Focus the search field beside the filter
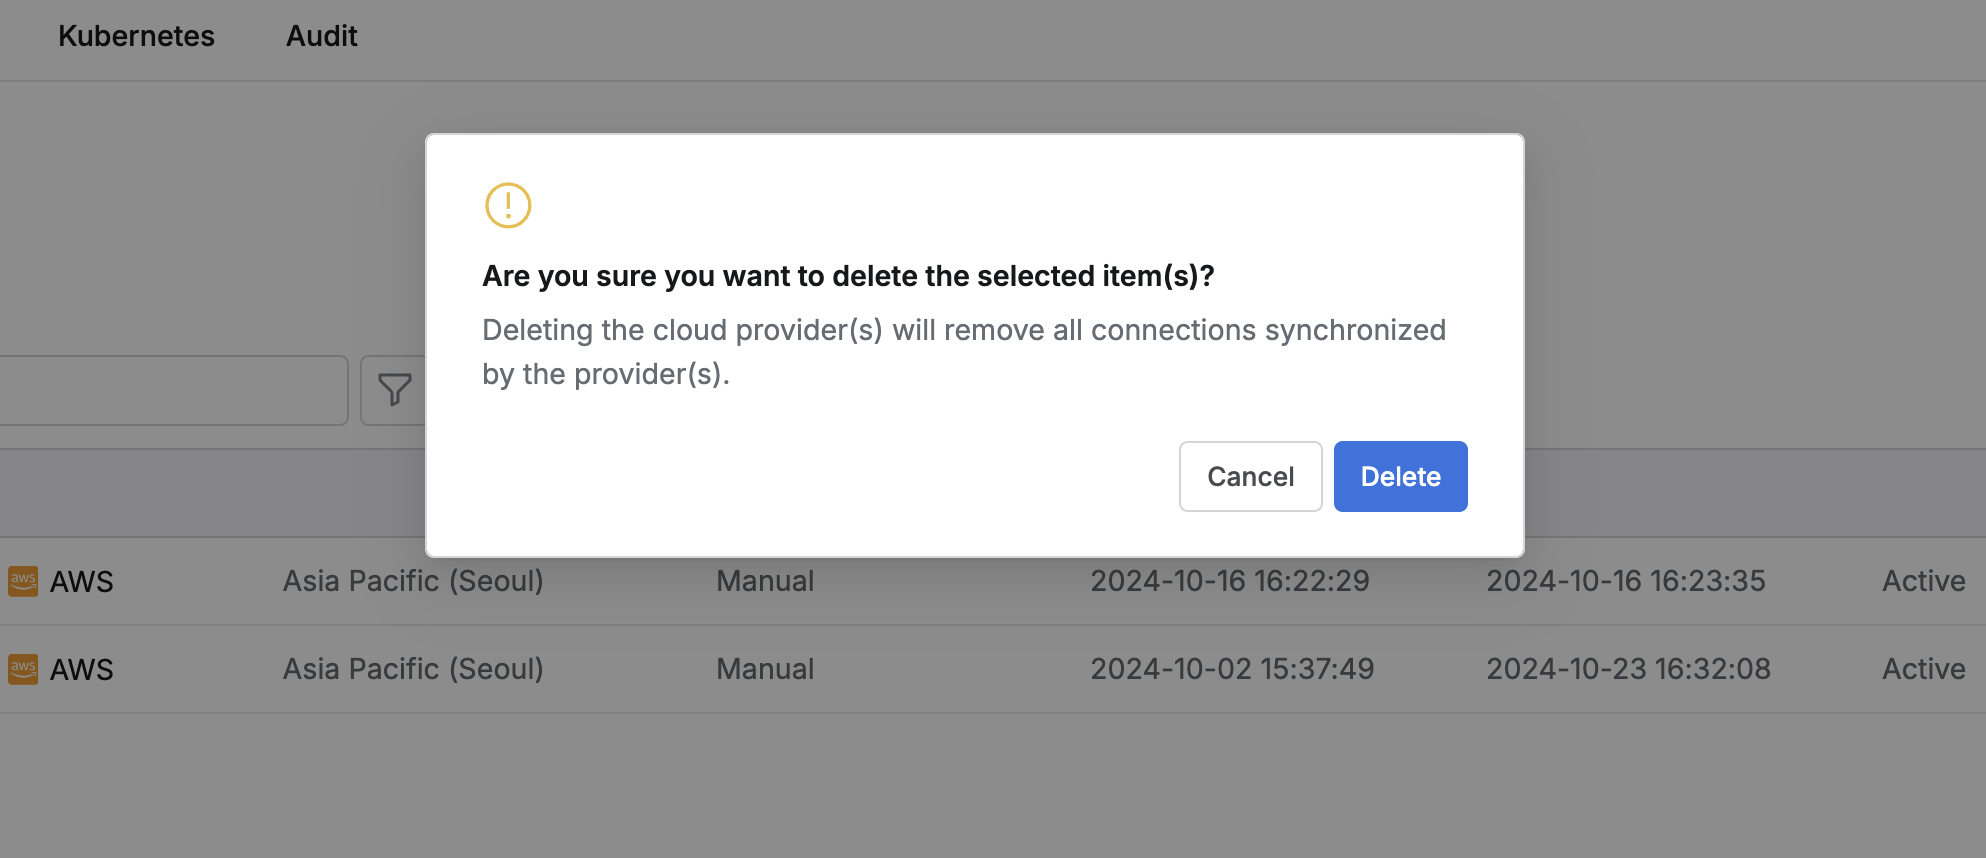 tap(170, 390)
